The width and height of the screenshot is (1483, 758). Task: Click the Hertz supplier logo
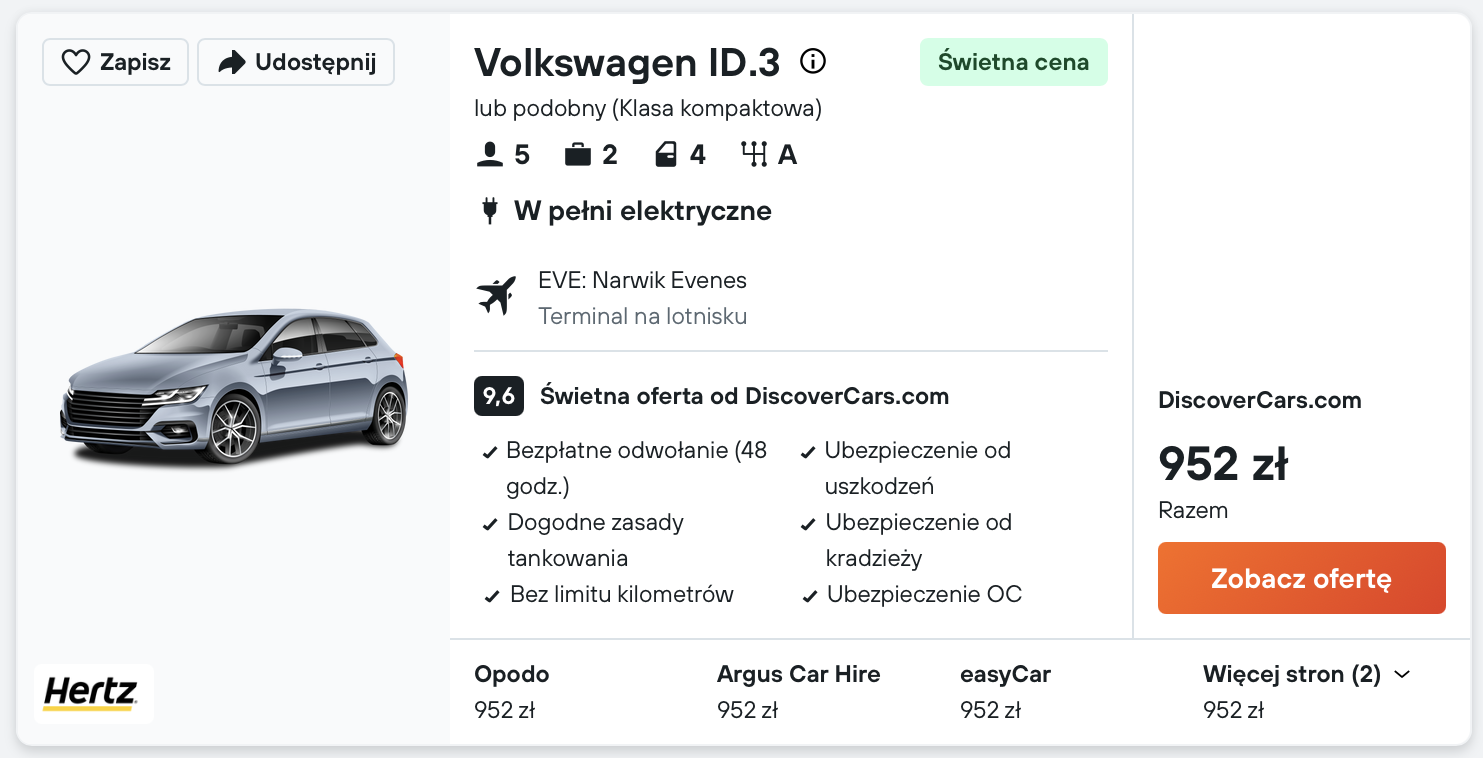(x=92, y=692)
